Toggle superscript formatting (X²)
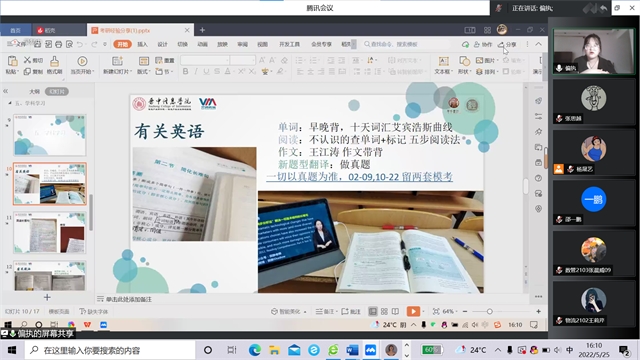The height and width of the screenshot is (360, 640). pos(241,71)
